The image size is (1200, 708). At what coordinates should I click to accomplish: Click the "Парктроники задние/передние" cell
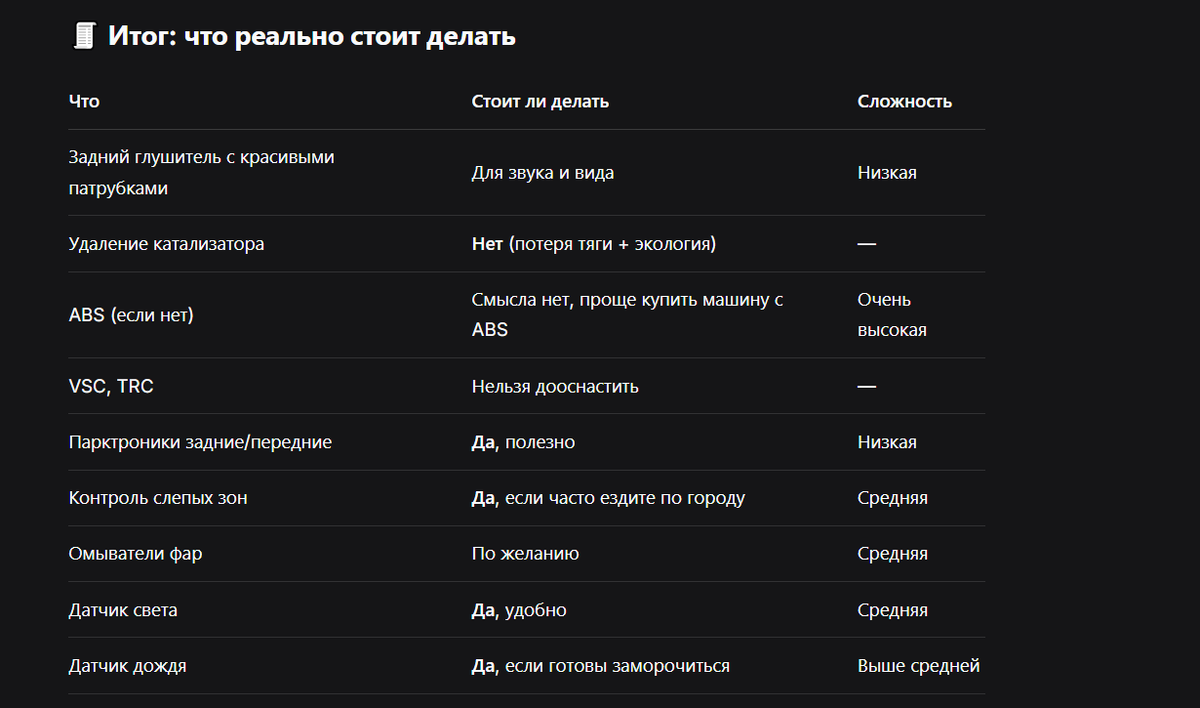pyautogui.click(x=200, y=442)
